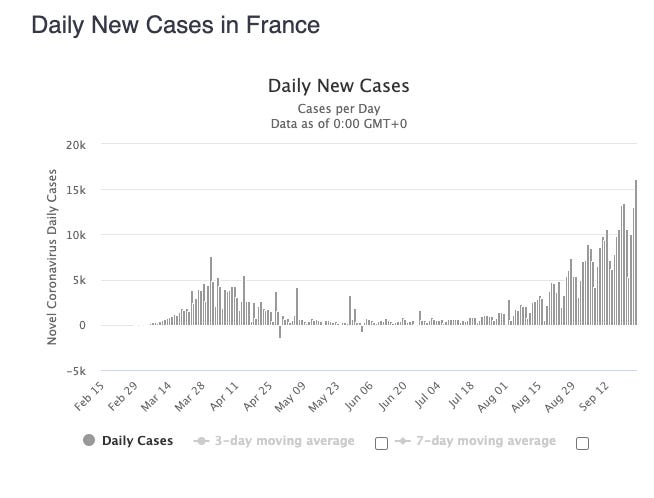Enable the checkbox beside 7-day moving average
Image resolution: width=654 pixels, height=498 pixels.
pos(582,444)
